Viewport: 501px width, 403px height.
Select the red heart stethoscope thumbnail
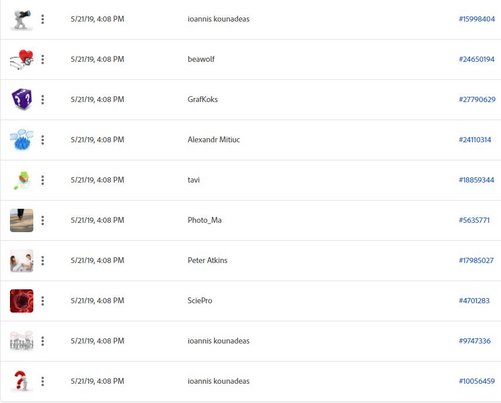(22, 59)
